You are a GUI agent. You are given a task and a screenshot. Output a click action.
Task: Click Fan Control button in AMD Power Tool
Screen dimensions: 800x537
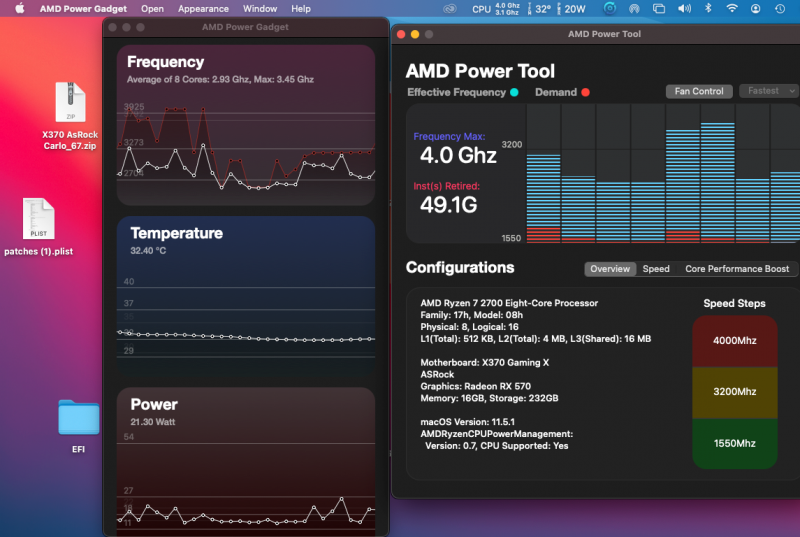click(699, 91)
